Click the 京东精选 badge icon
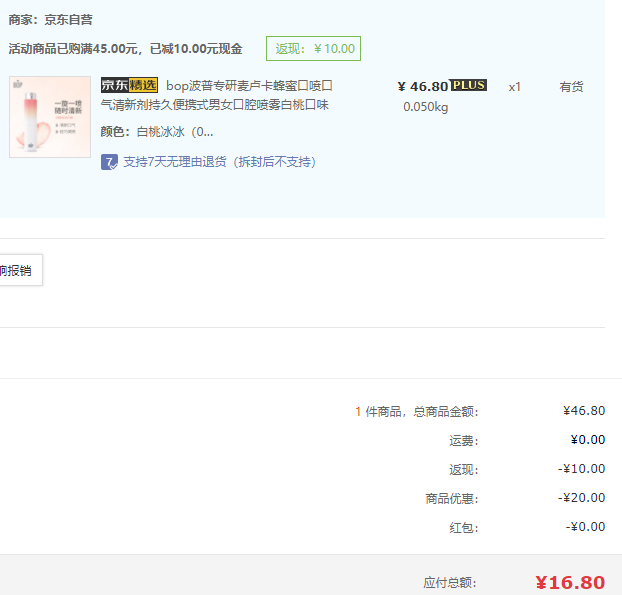The image size is (622, 595). (129, 85)
